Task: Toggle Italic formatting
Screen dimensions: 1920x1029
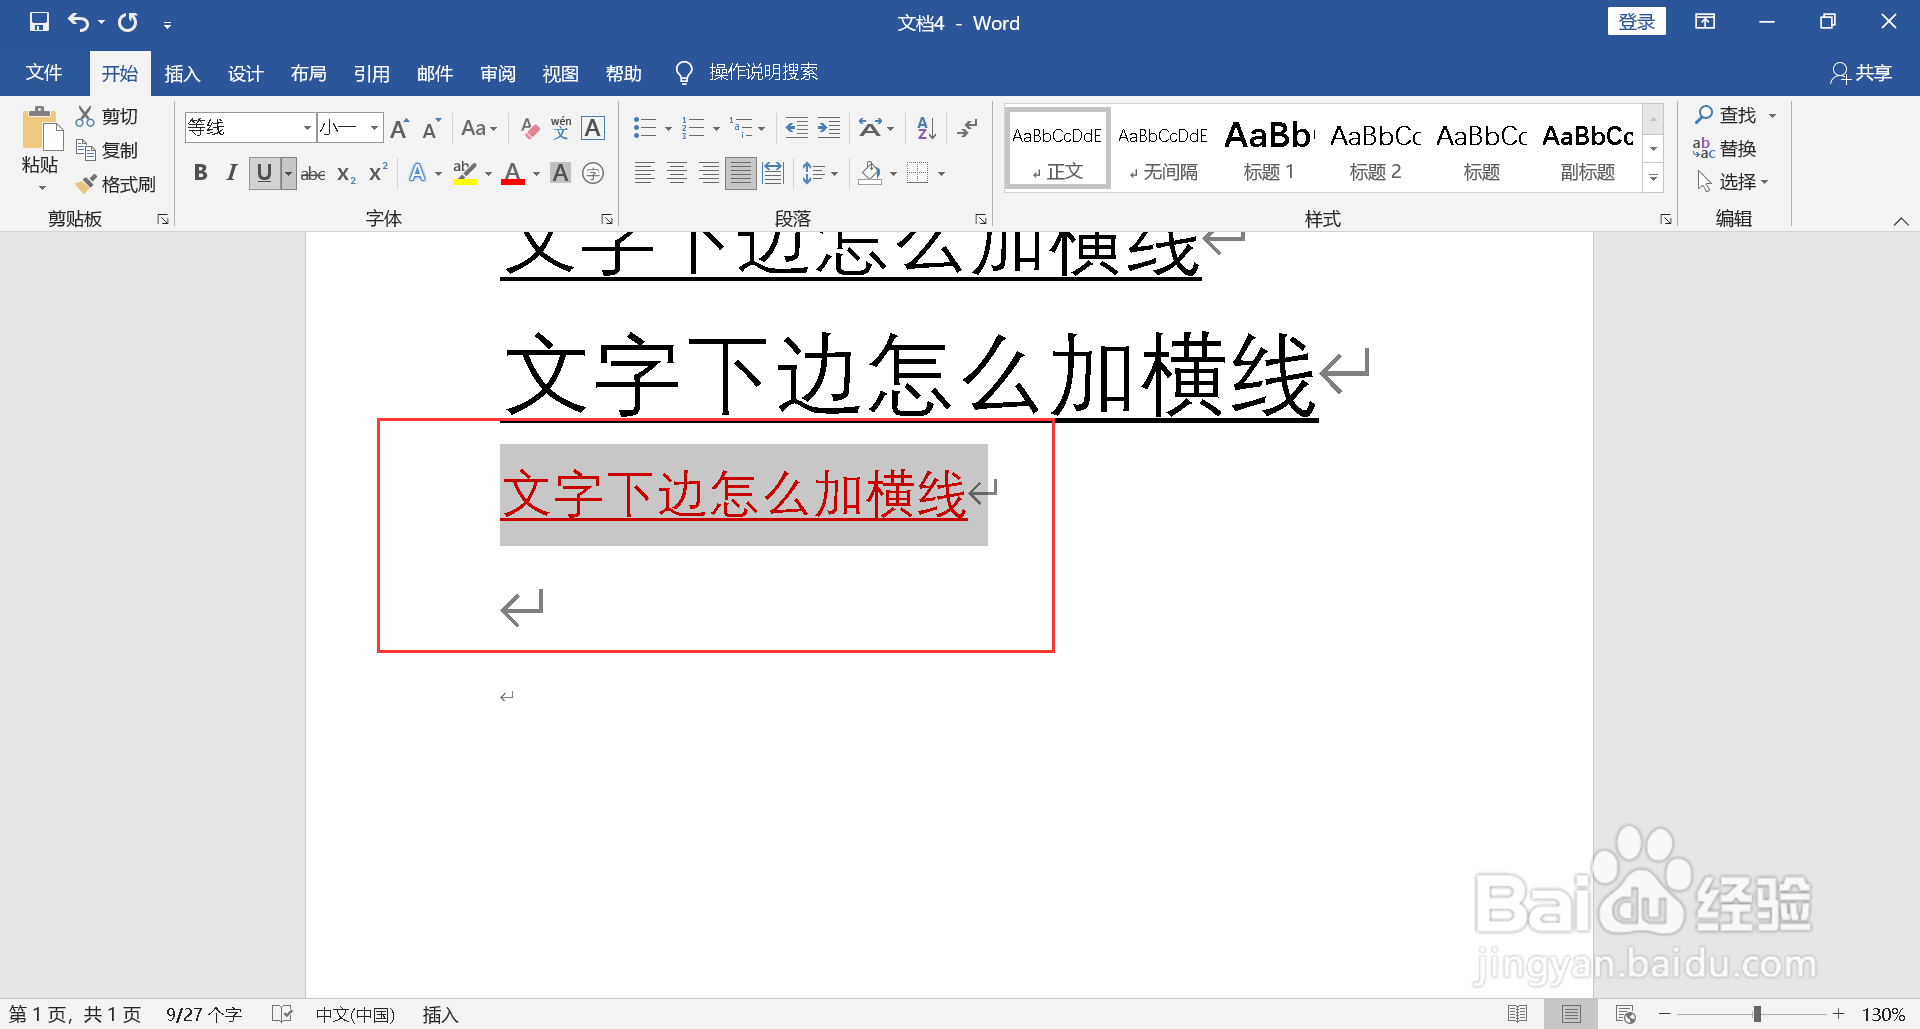Action: click(232, 173)
